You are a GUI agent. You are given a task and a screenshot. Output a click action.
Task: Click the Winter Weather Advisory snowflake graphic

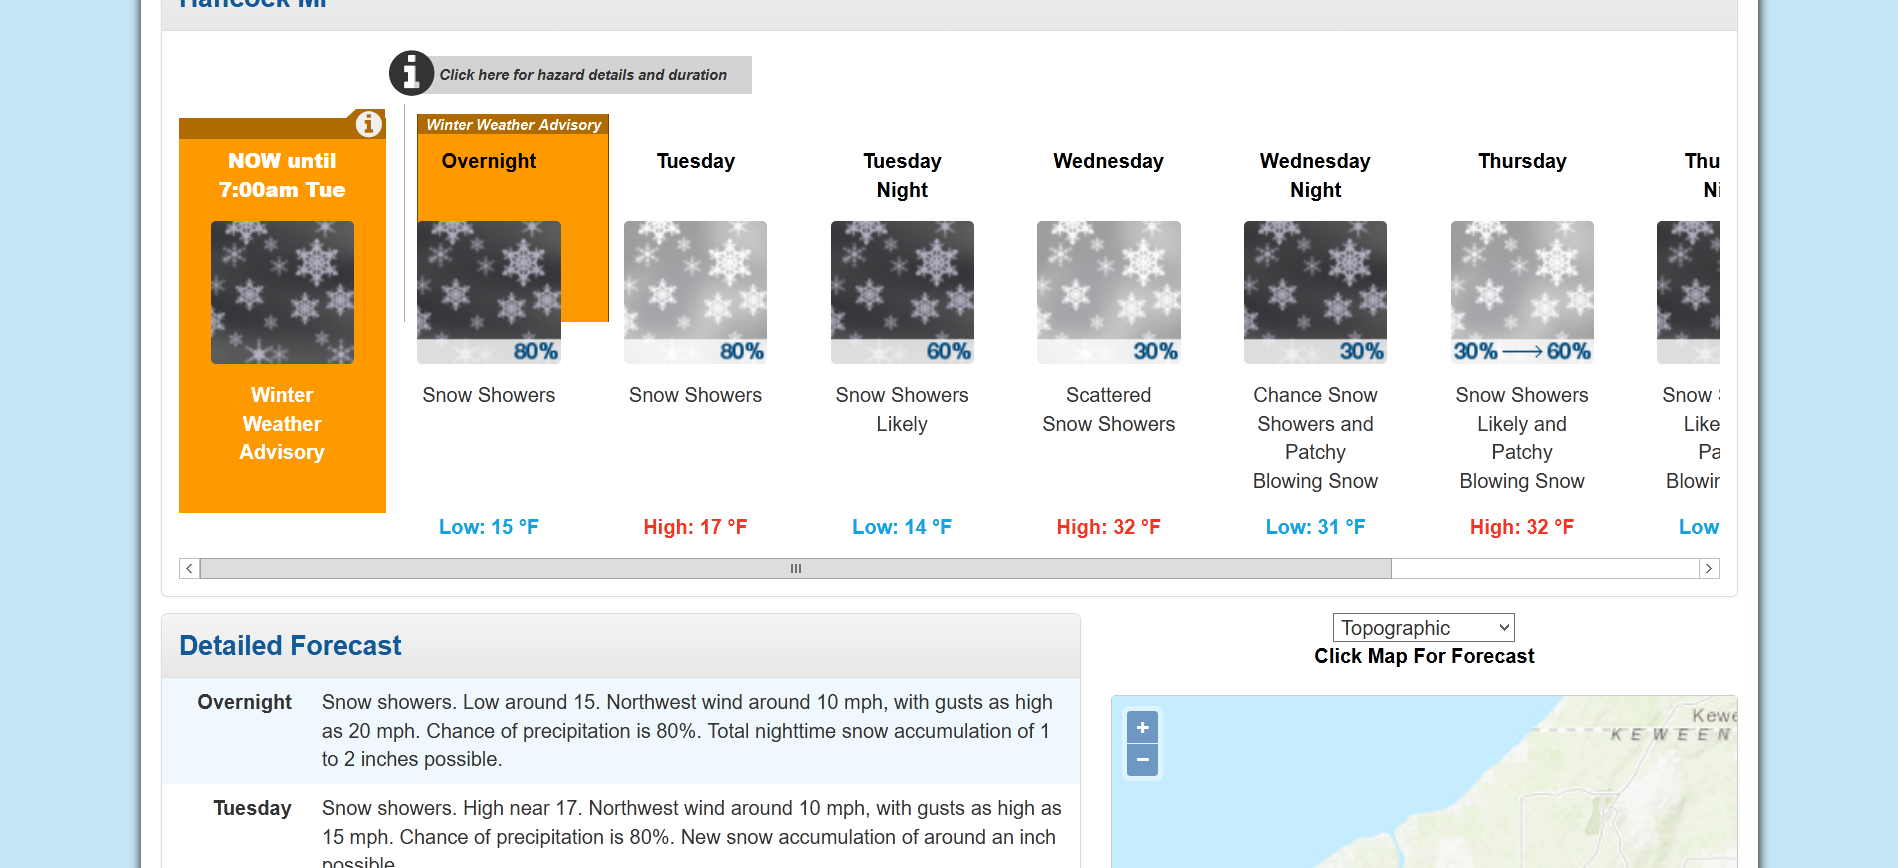pos(282,291)
